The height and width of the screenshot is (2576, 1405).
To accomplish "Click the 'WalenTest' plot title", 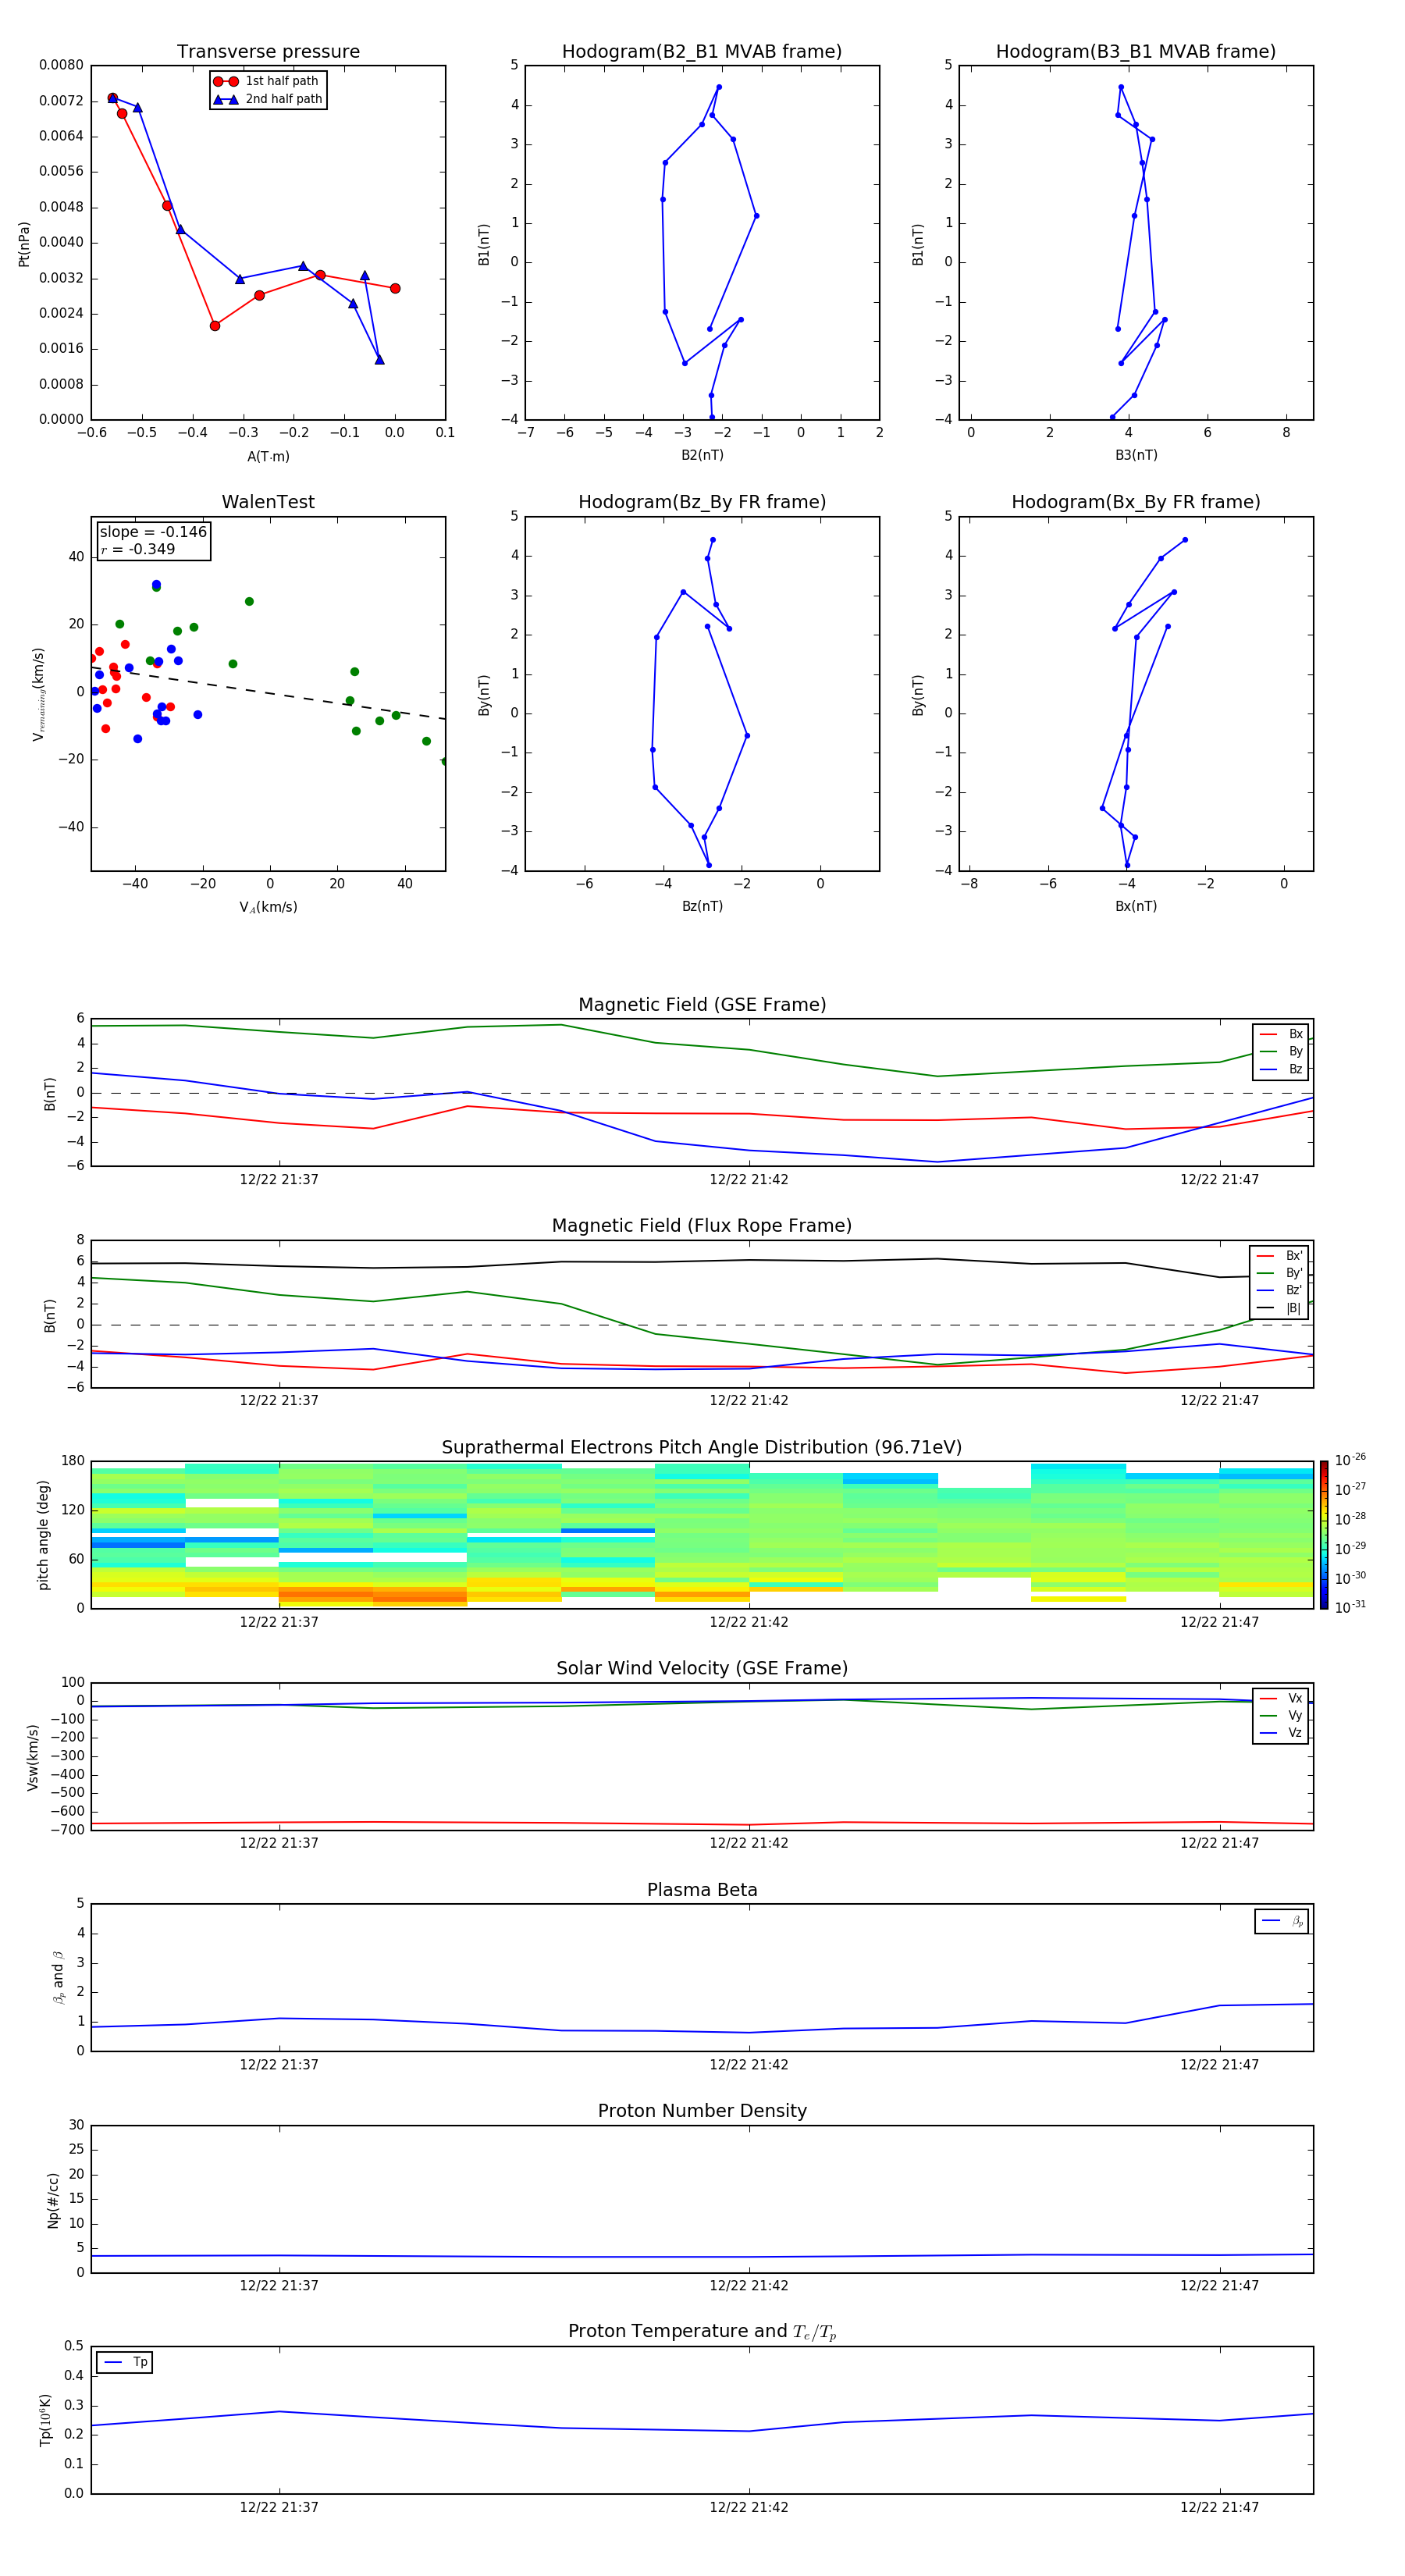I will point(268,502).
